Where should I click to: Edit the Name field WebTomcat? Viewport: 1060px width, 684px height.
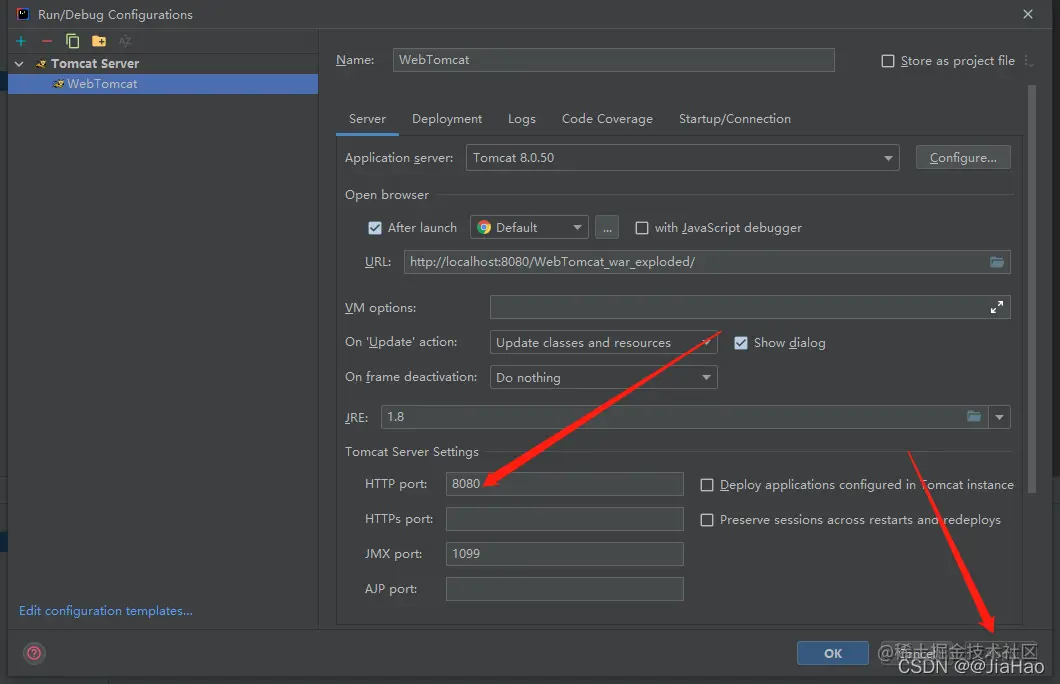click(x=613, y=60)
